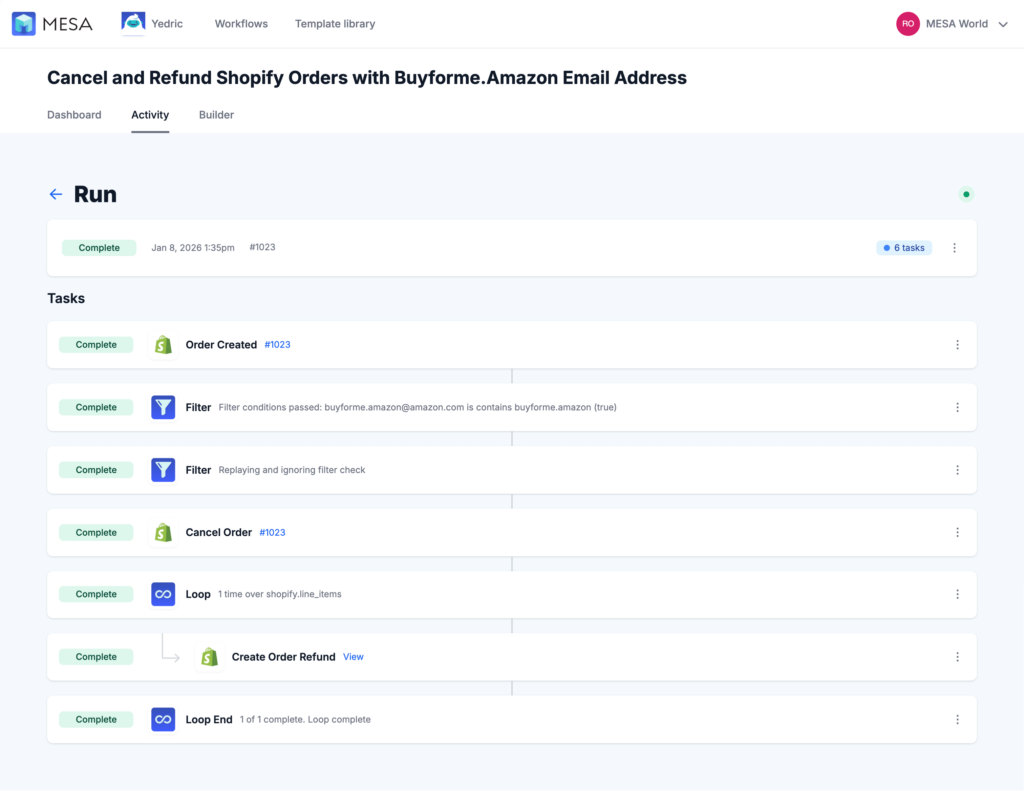This screenshot has width=1024, height=791.
Task: Click the infinity icon on Loop End
Action: tap(163, 719)
